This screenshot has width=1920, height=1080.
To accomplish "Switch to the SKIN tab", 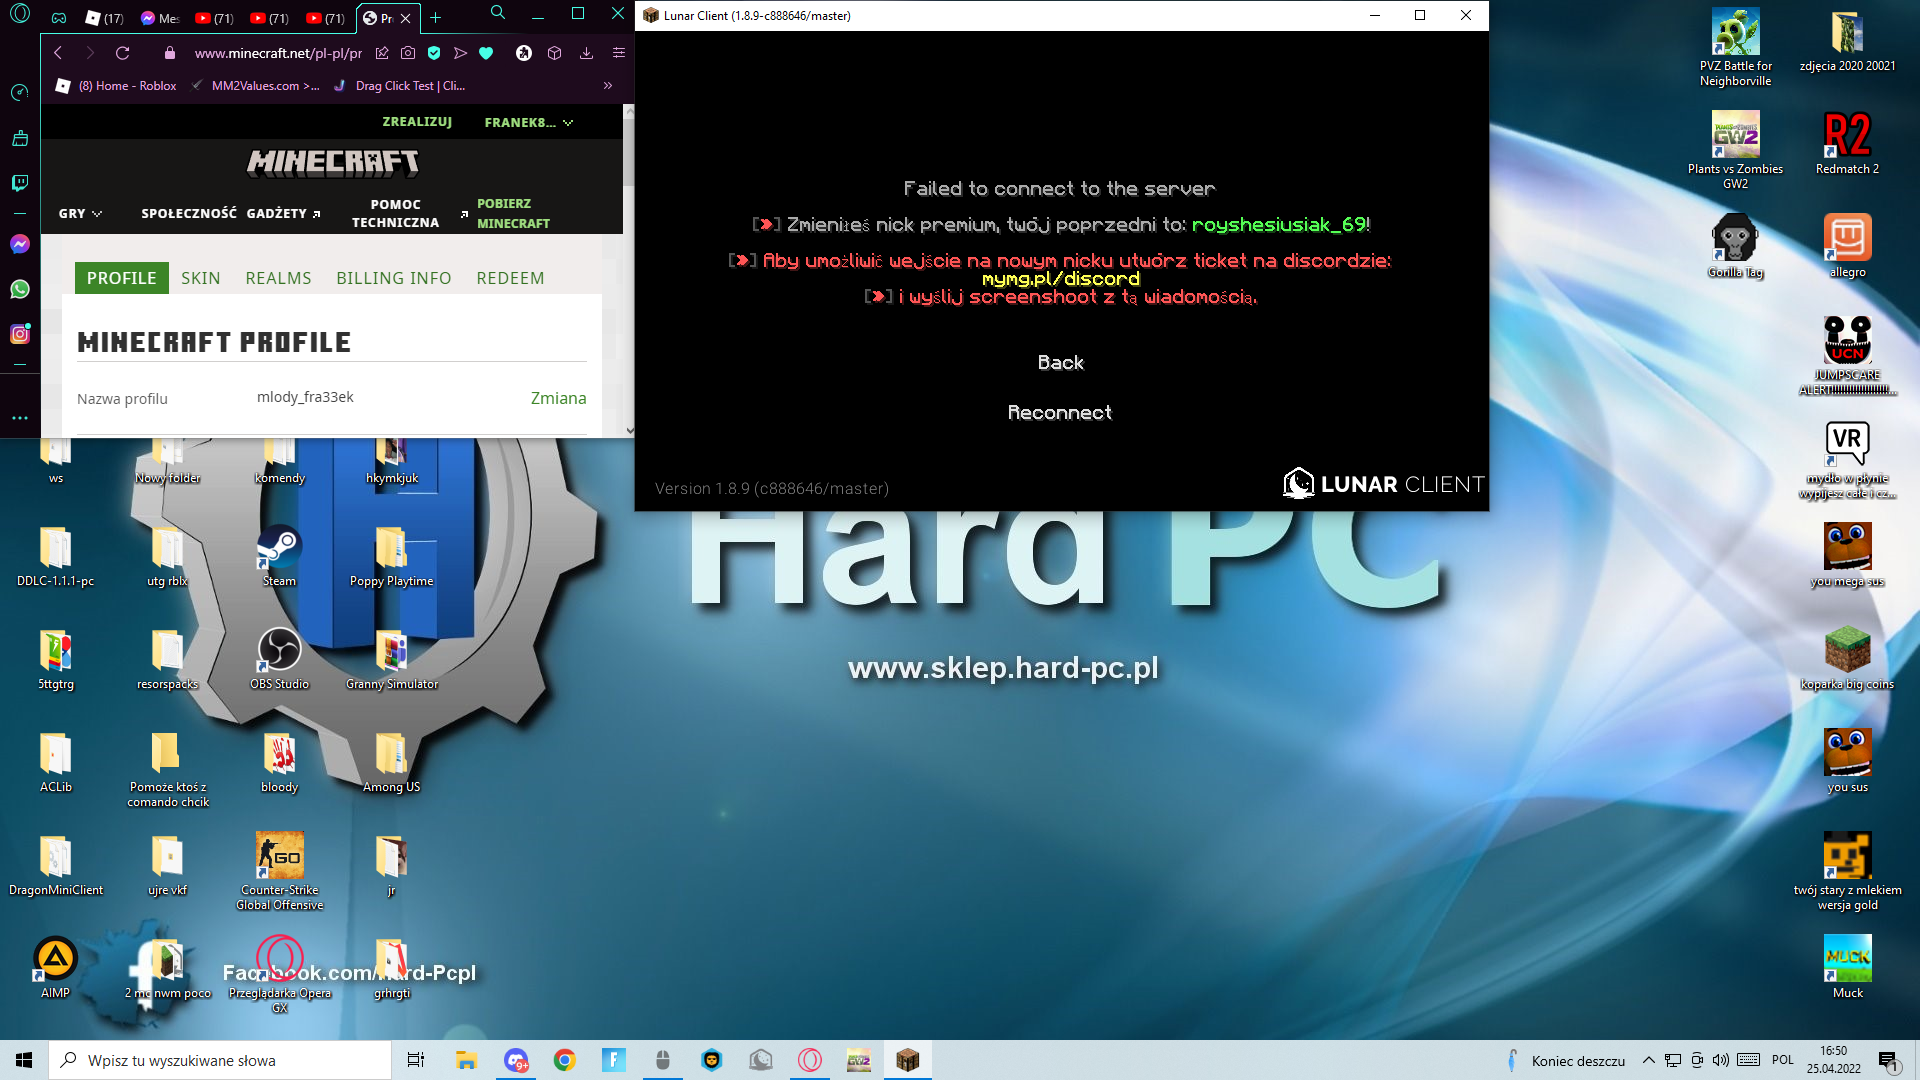I will point(200,278).
